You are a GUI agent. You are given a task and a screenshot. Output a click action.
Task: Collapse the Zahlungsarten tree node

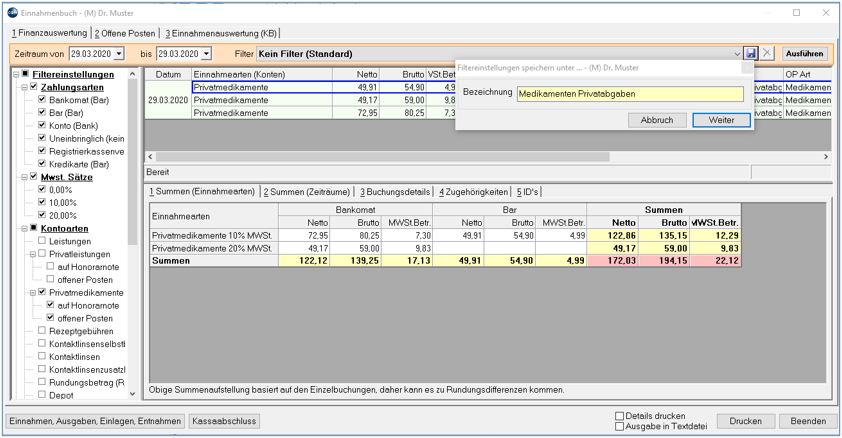(x=24, y=87)
